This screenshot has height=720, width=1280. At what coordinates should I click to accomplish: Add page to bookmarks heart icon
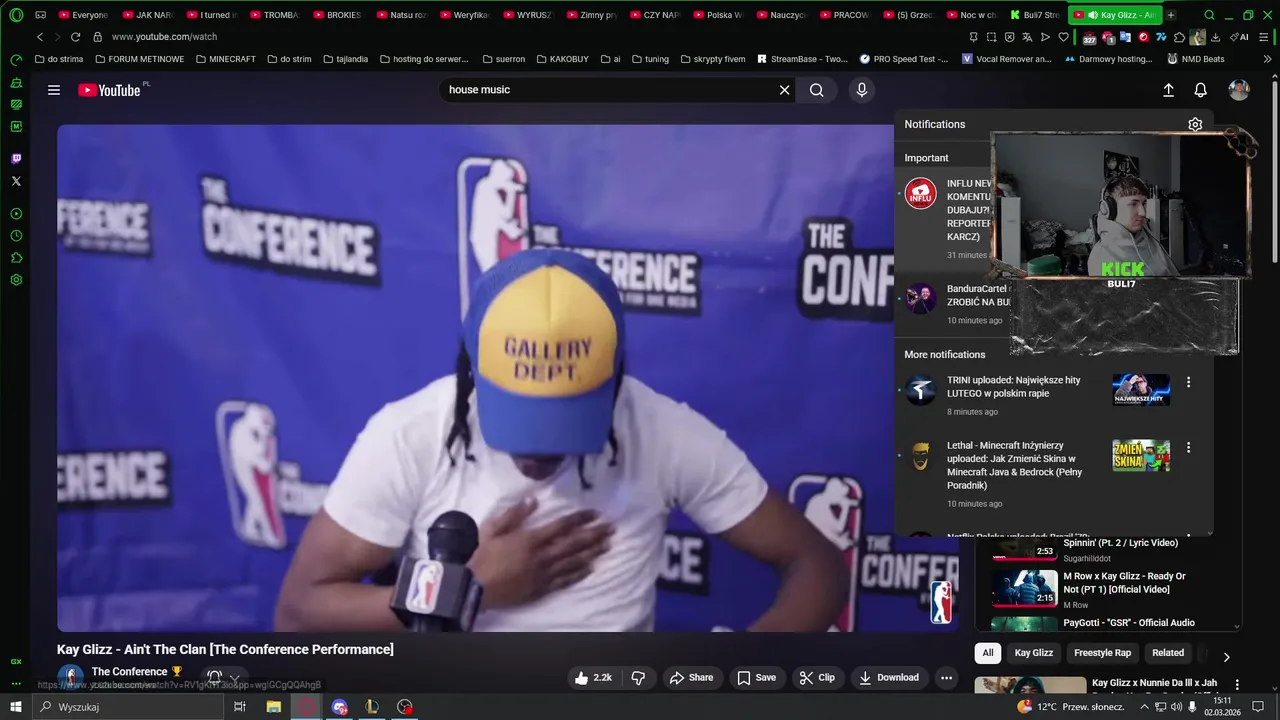point(1064,37)
